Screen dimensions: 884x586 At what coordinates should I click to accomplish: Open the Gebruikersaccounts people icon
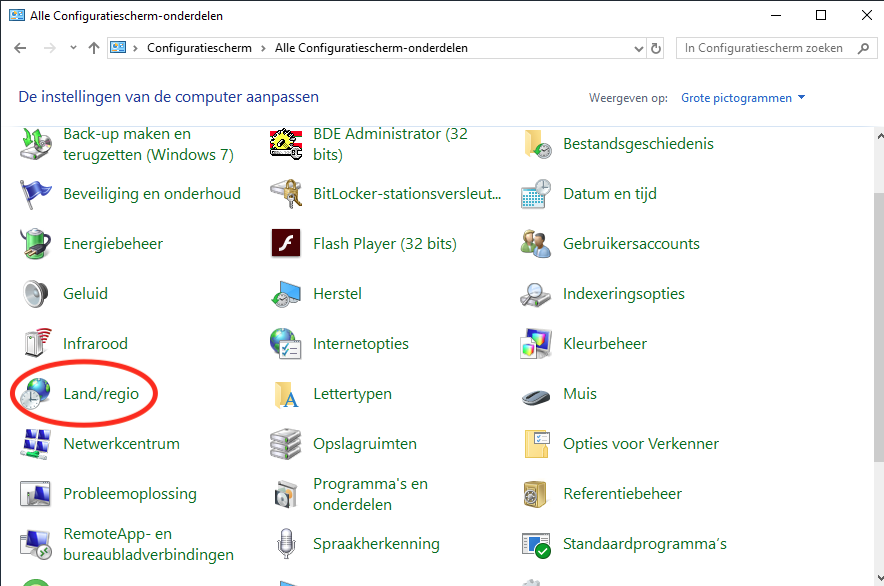tap(536, 244)
